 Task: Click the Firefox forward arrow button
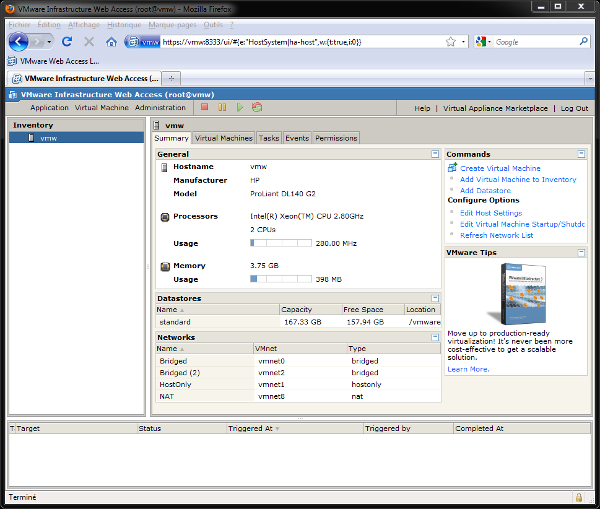pos(37,41)
